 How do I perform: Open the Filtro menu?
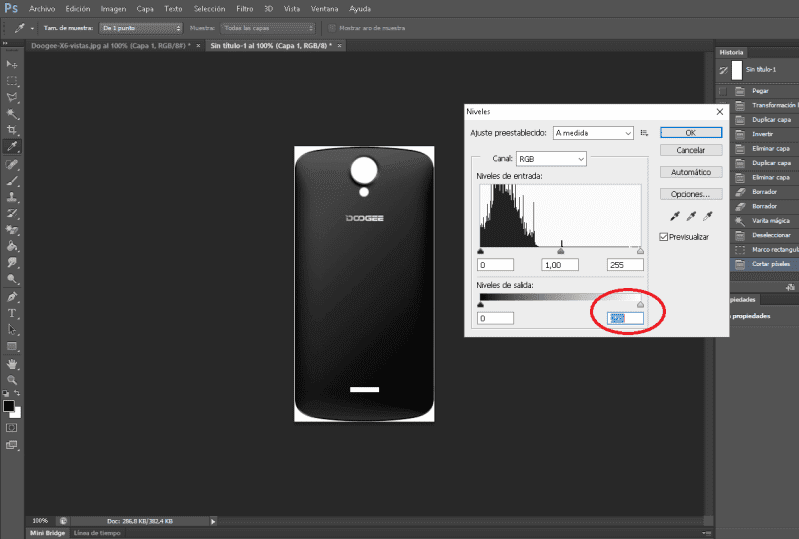click(245, 9)
